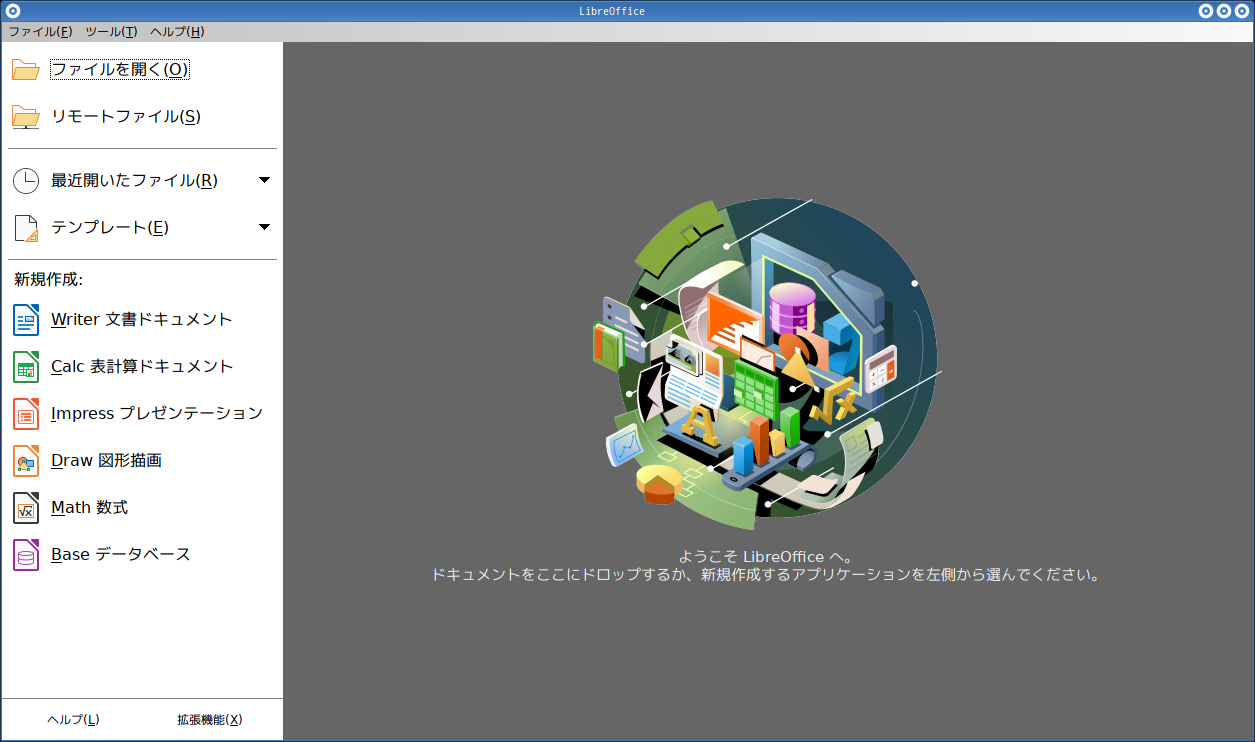Create a new Math 数式 formula
This screenshot has height=742, width=1255.
[x=141, y=508]
